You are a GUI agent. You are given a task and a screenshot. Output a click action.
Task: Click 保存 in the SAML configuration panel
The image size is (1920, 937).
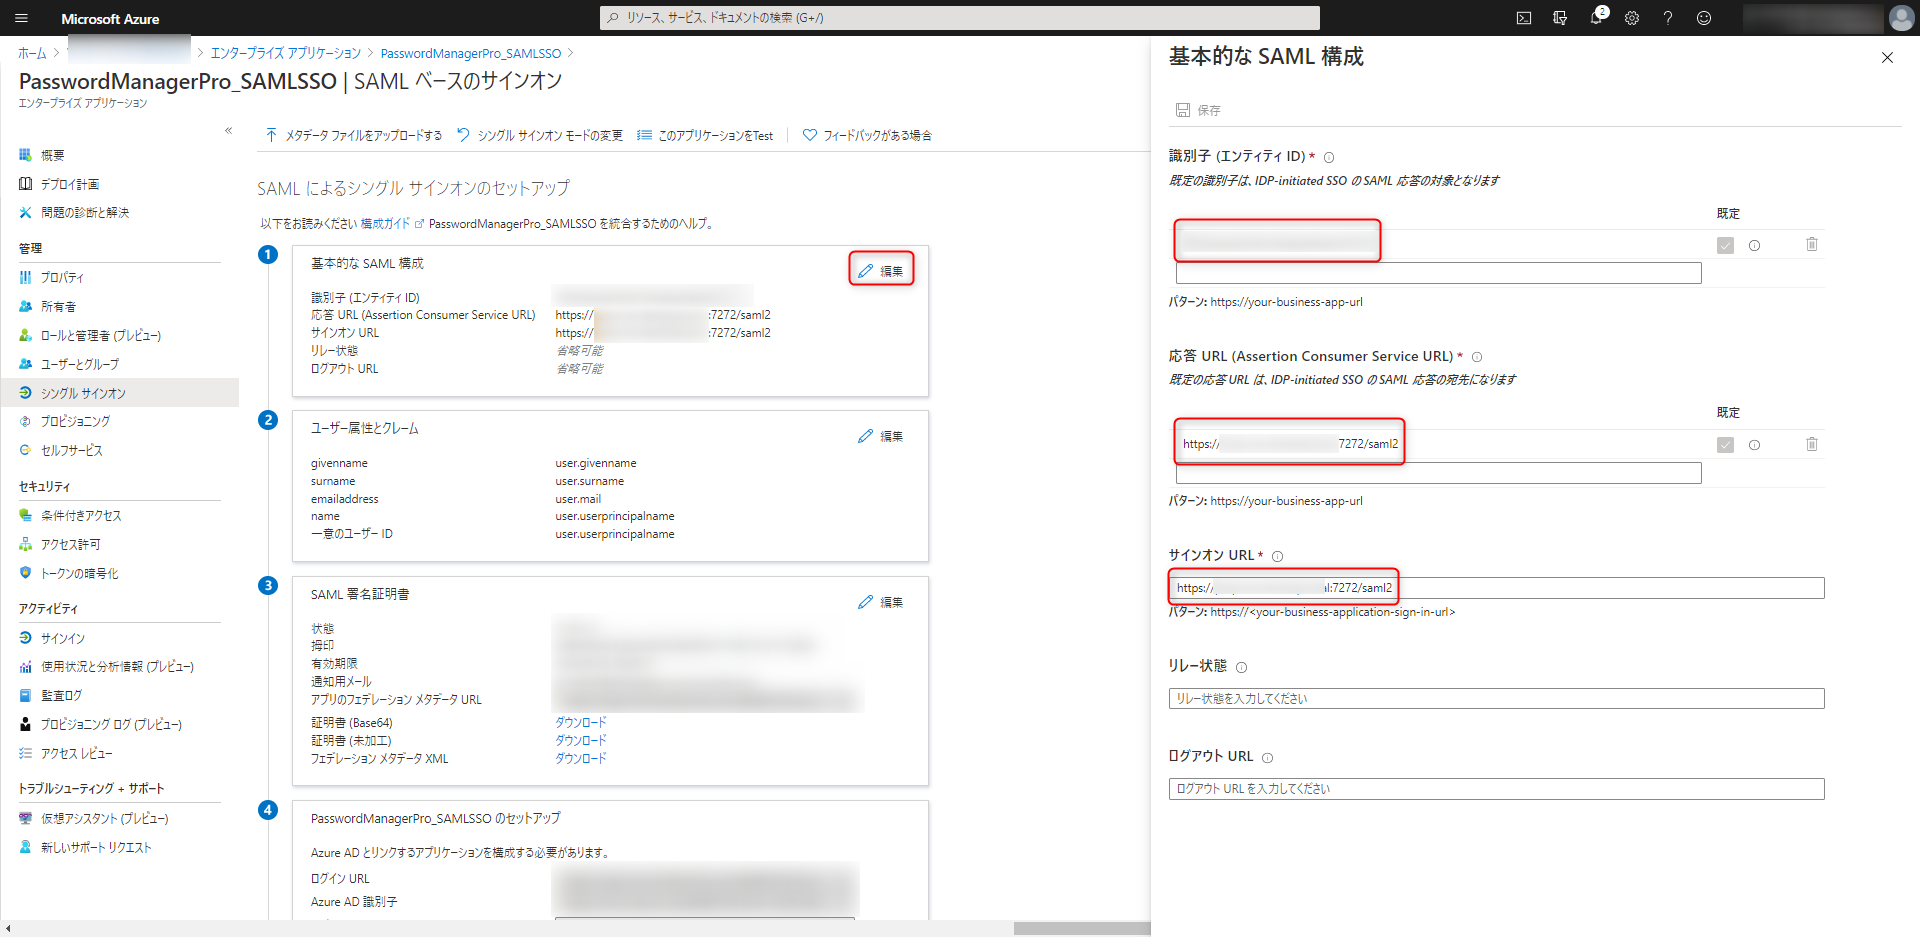(x=1198, y=110)
